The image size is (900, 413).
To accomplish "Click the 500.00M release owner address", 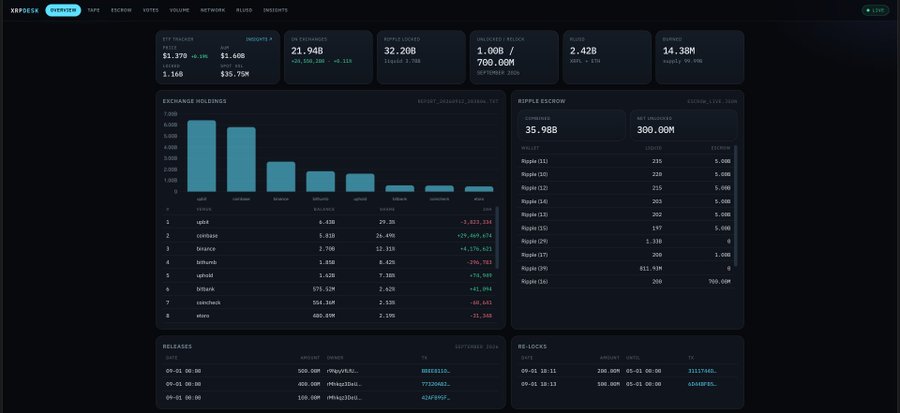I will point(343,371).
